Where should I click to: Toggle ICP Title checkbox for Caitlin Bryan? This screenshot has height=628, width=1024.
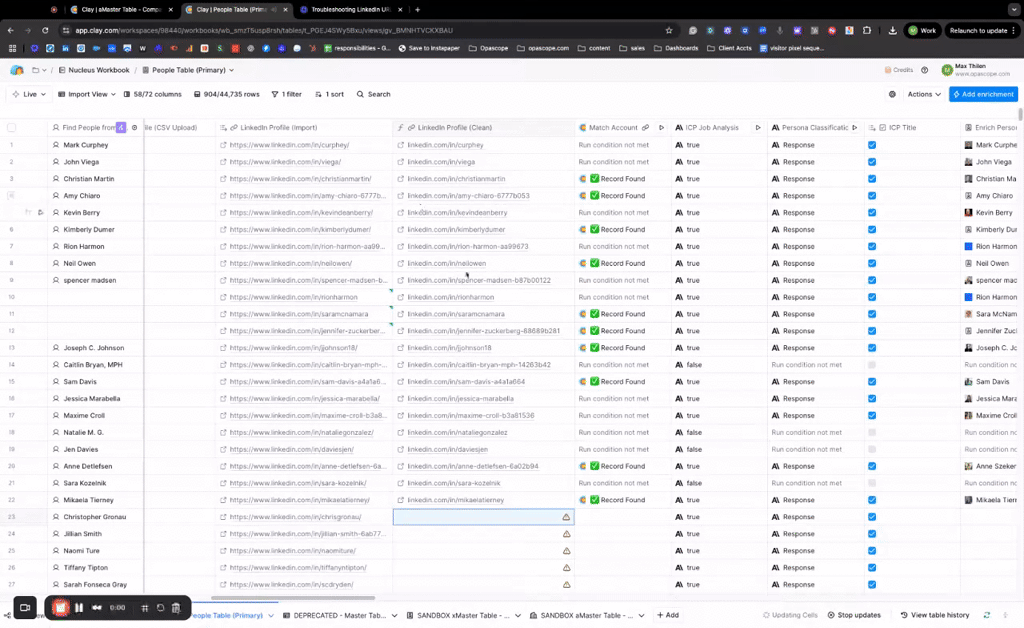point(872,365)
